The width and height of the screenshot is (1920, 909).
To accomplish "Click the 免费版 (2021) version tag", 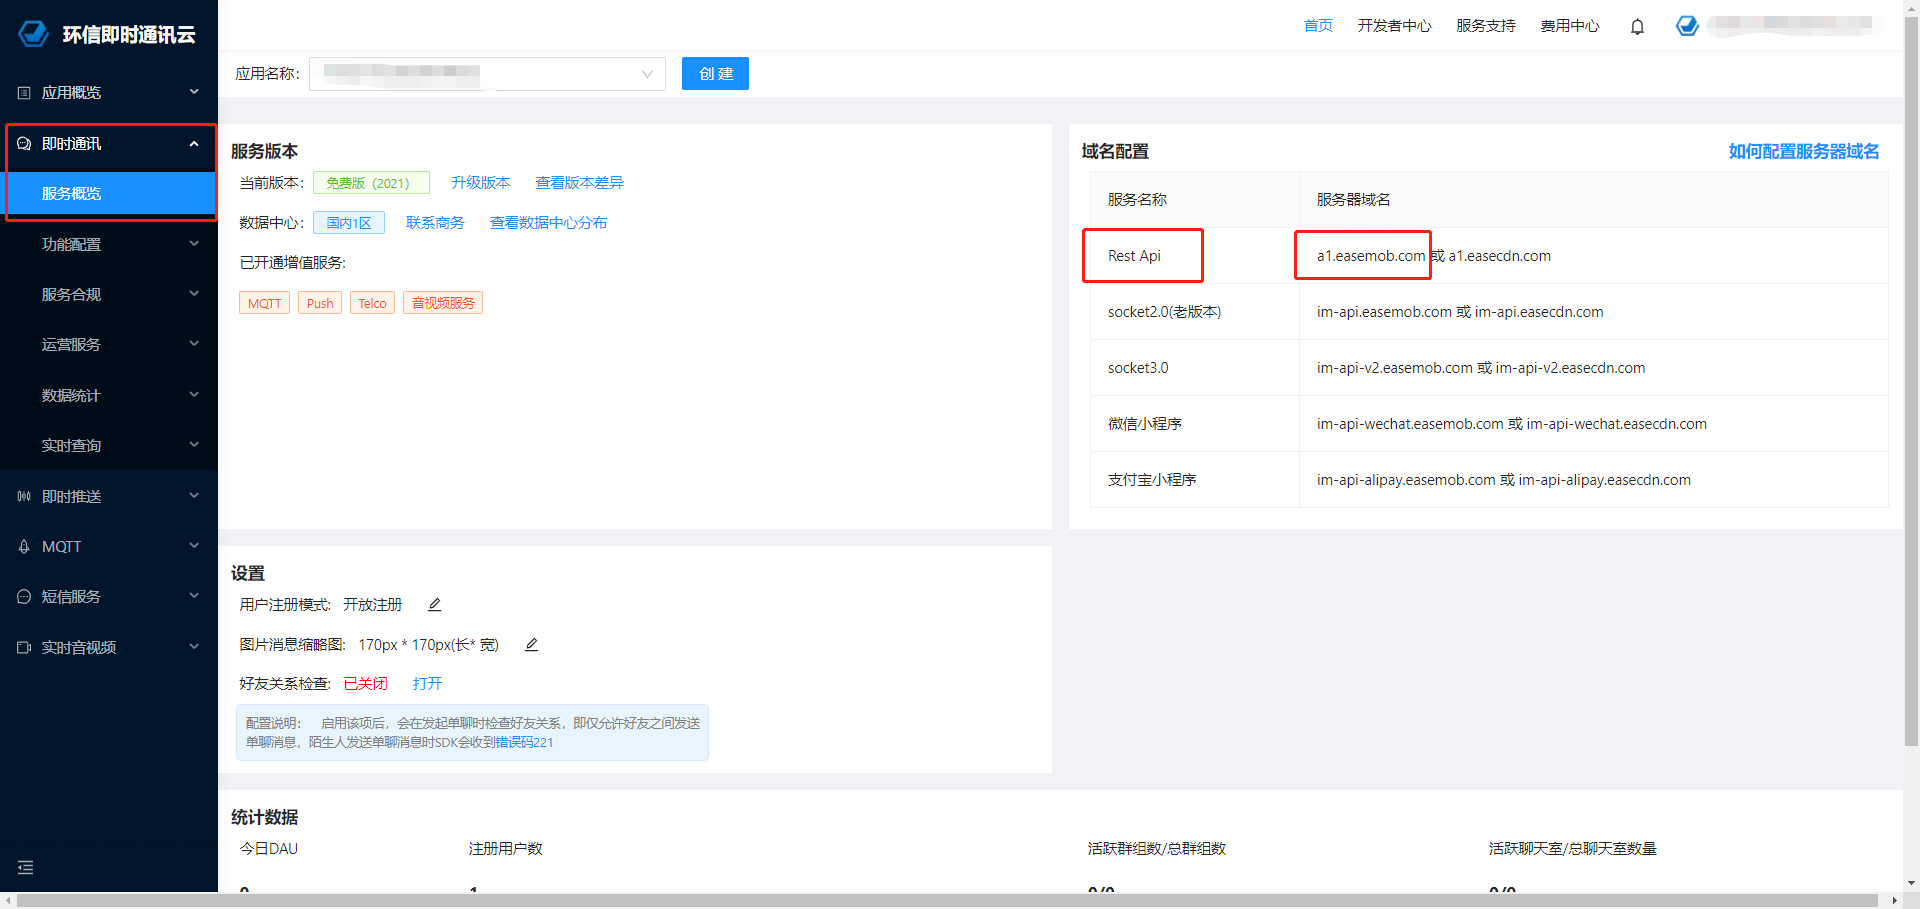I will click(x=371, y=183).
